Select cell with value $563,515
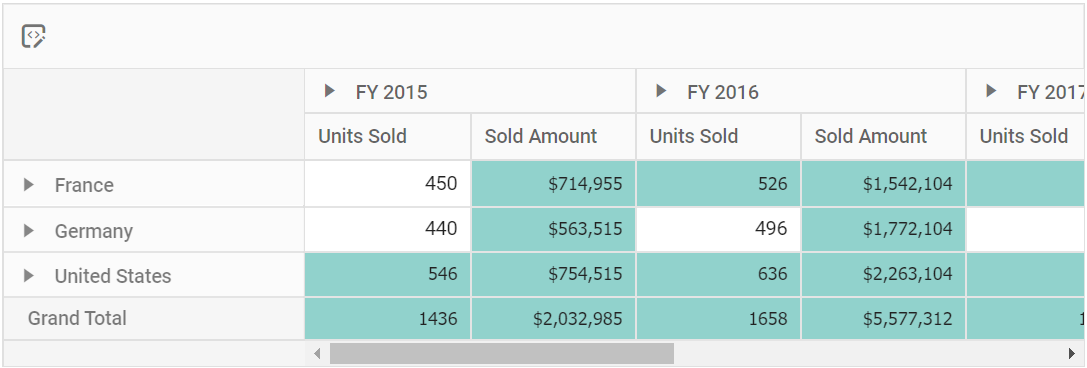The width and height of the screenshot is (1087, 368). 553,229
